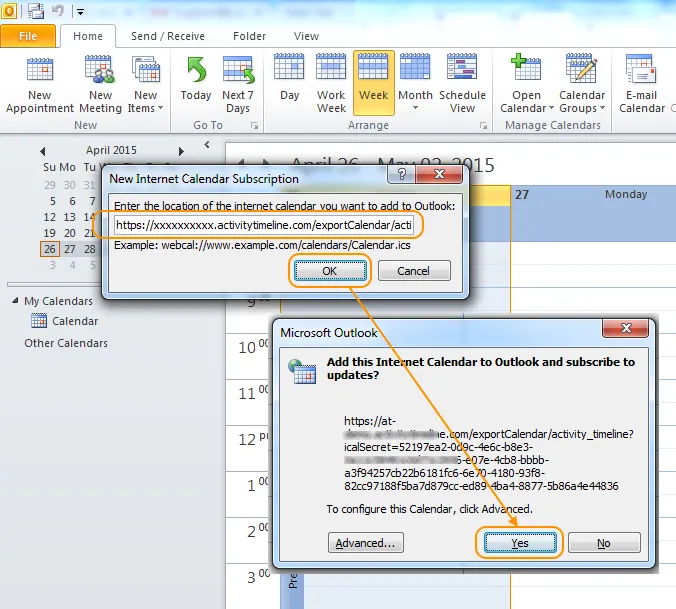Open Customize Quick Access Toolbar dropdown
676x609 pixels.
(x=80, y=12)
